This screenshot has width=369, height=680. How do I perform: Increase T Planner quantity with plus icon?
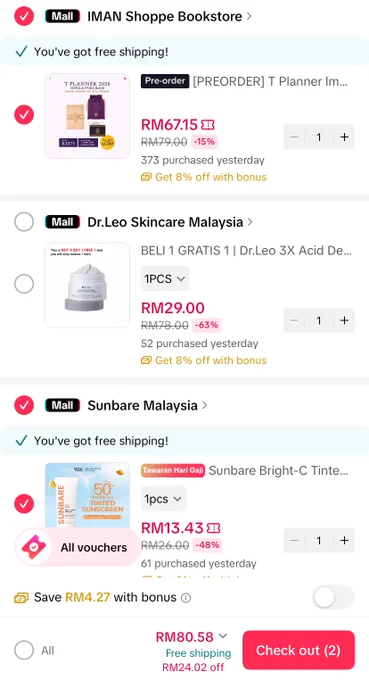(x=344, y=137)
